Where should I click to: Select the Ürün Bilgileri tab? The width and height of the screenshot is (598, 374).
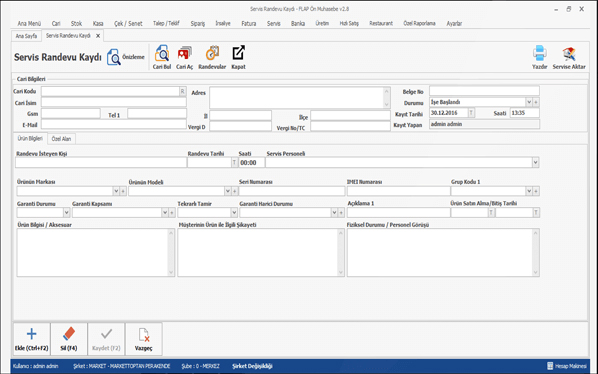[x=30, y=138]
